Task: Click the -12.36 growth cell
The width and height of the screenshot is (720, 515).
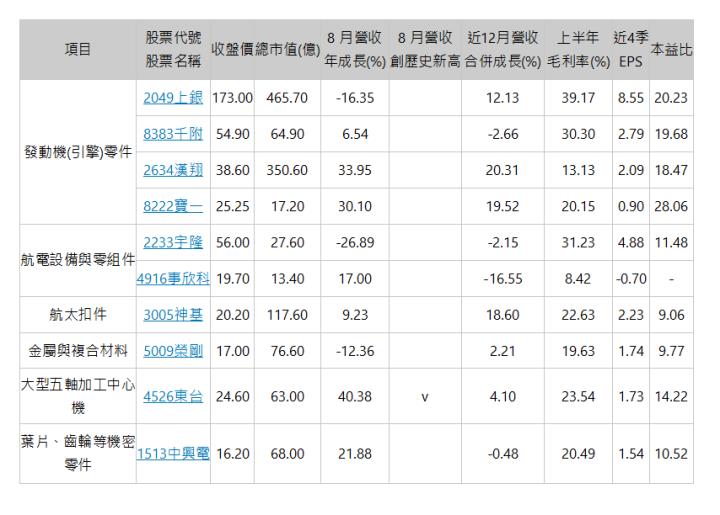Action: (x=355, y=351)
